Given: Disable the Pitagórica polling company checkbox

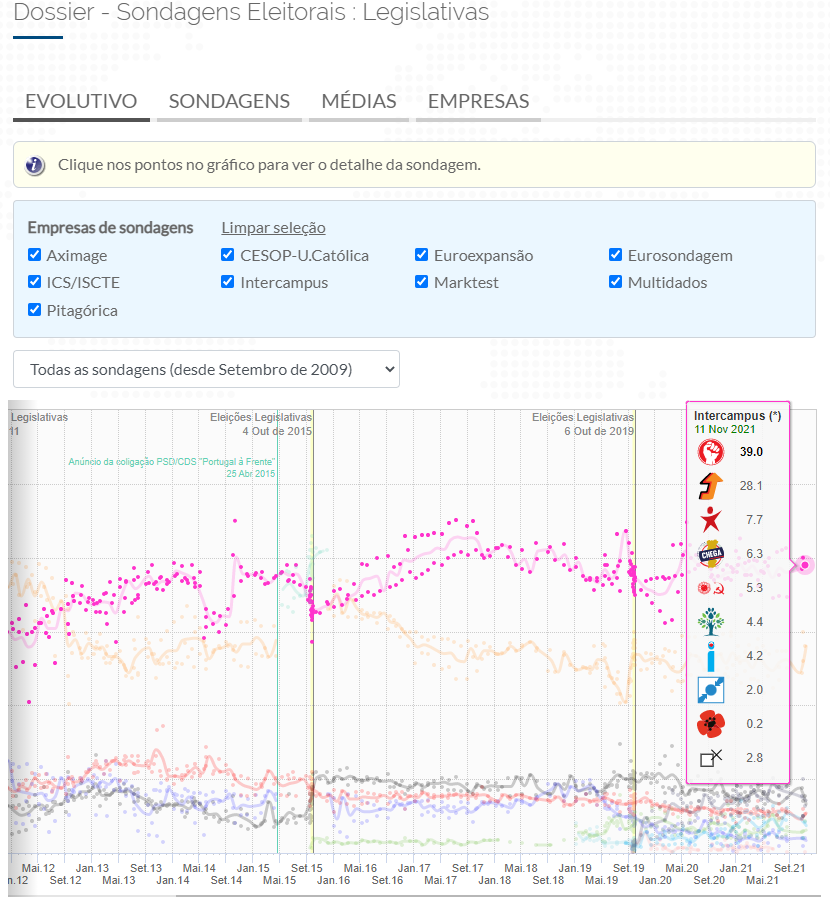Looking at the screenshot, I should point(35,310).
